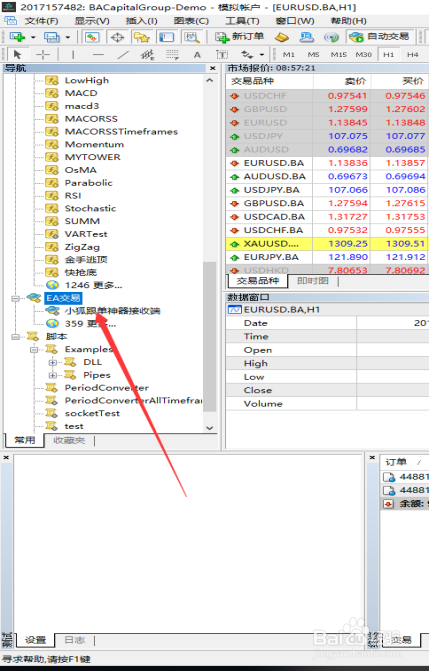
Task: Select the text A tool
Action: coord(197,54)
